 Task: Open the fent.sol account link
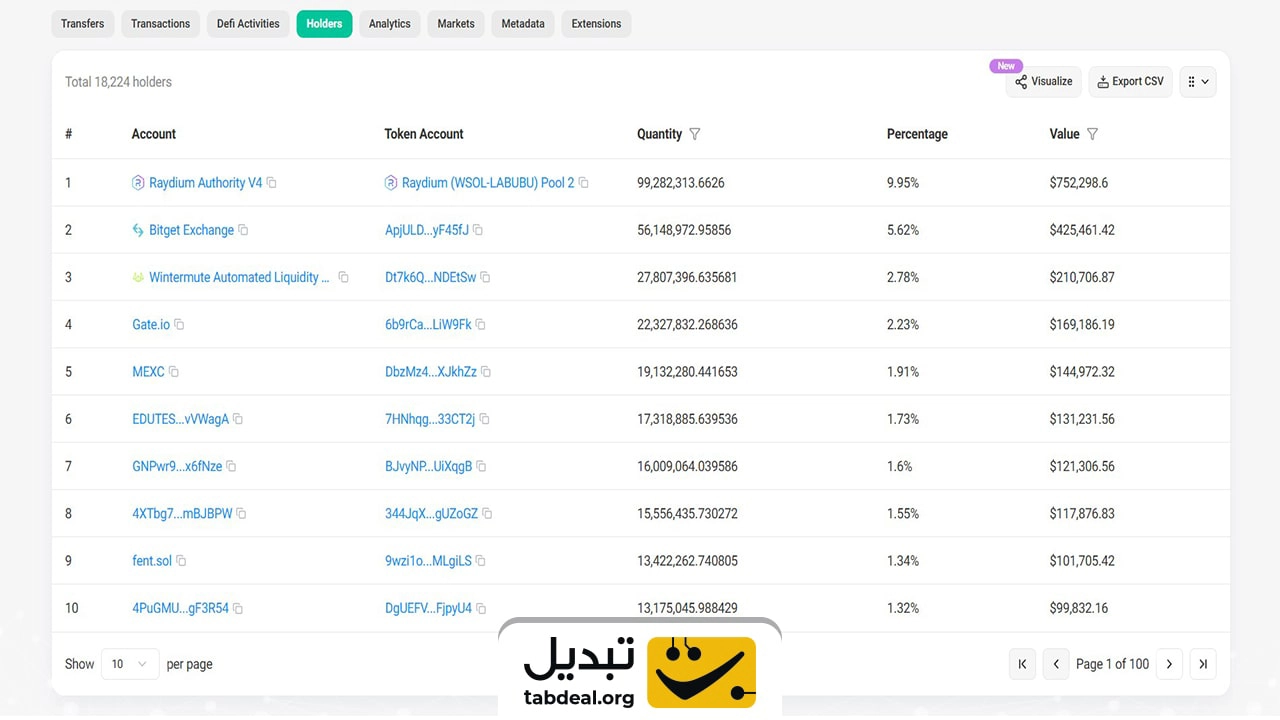(152, 561)
